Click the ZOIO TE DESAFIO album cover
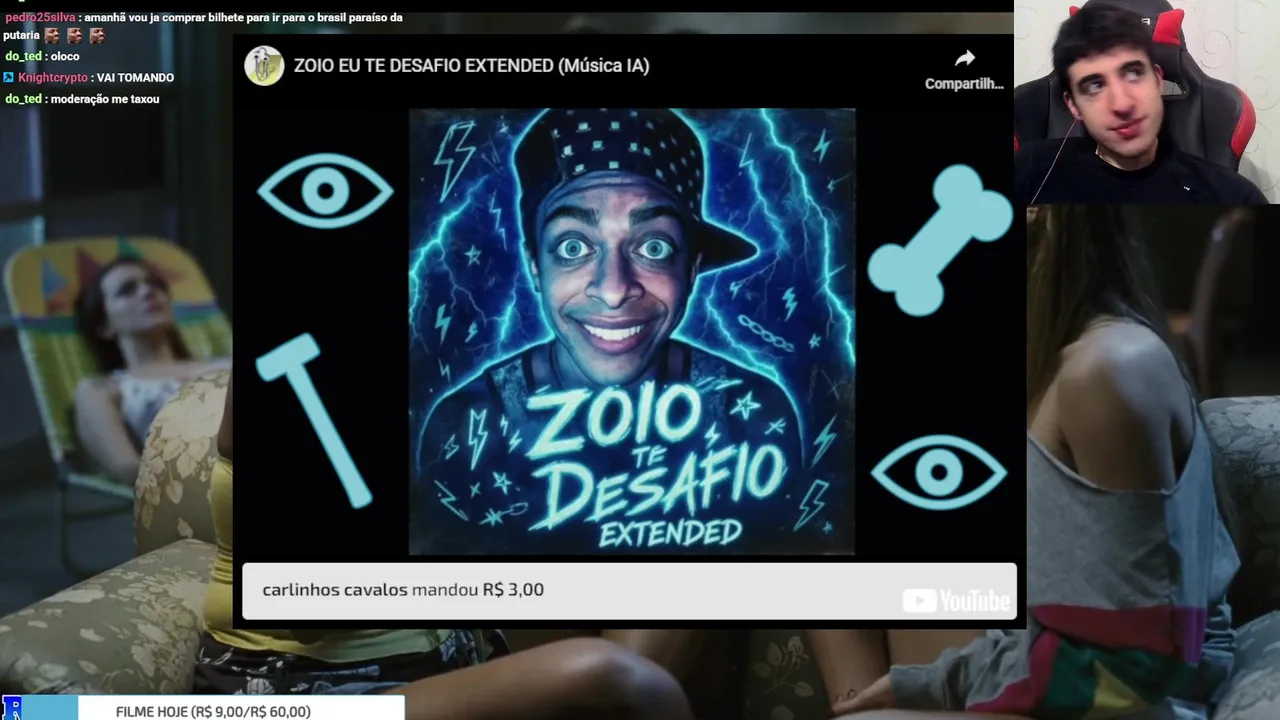Viewport: 1280px width, 720px height. click(632, 331)
